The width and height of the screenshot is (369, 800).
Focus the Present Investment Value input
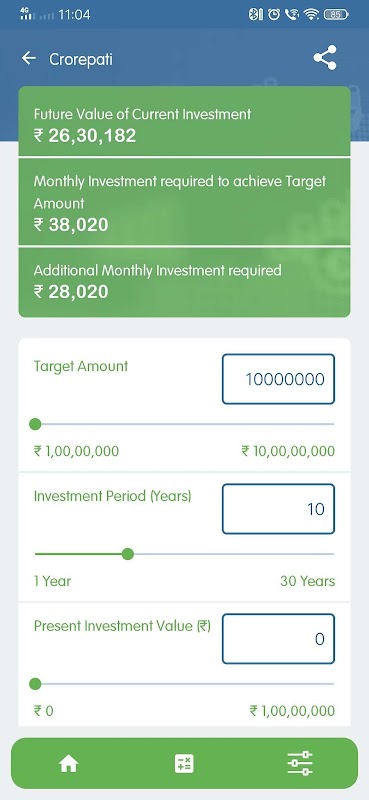coord(278,639)
